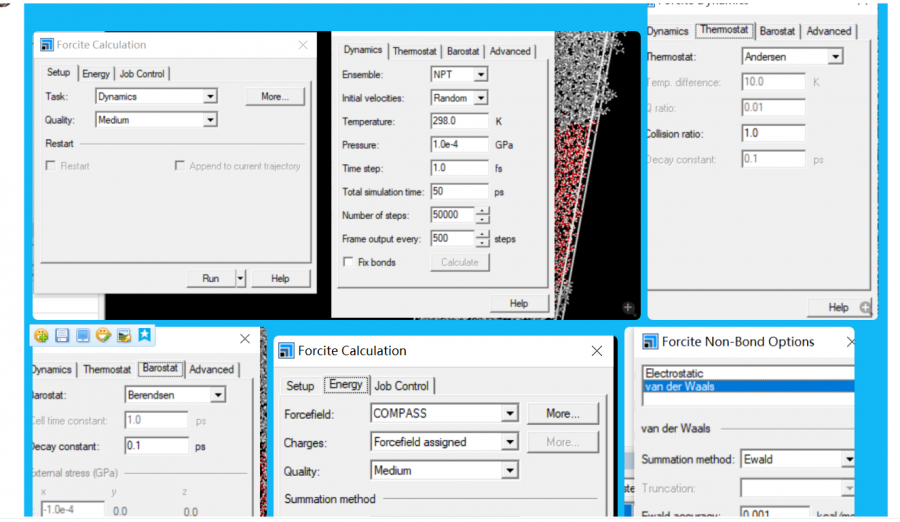Image resolution: width=900 pixels, height=522 pixels.
Task: Click the Pressure field showing 1.0e-4
Action: point(459,145)
